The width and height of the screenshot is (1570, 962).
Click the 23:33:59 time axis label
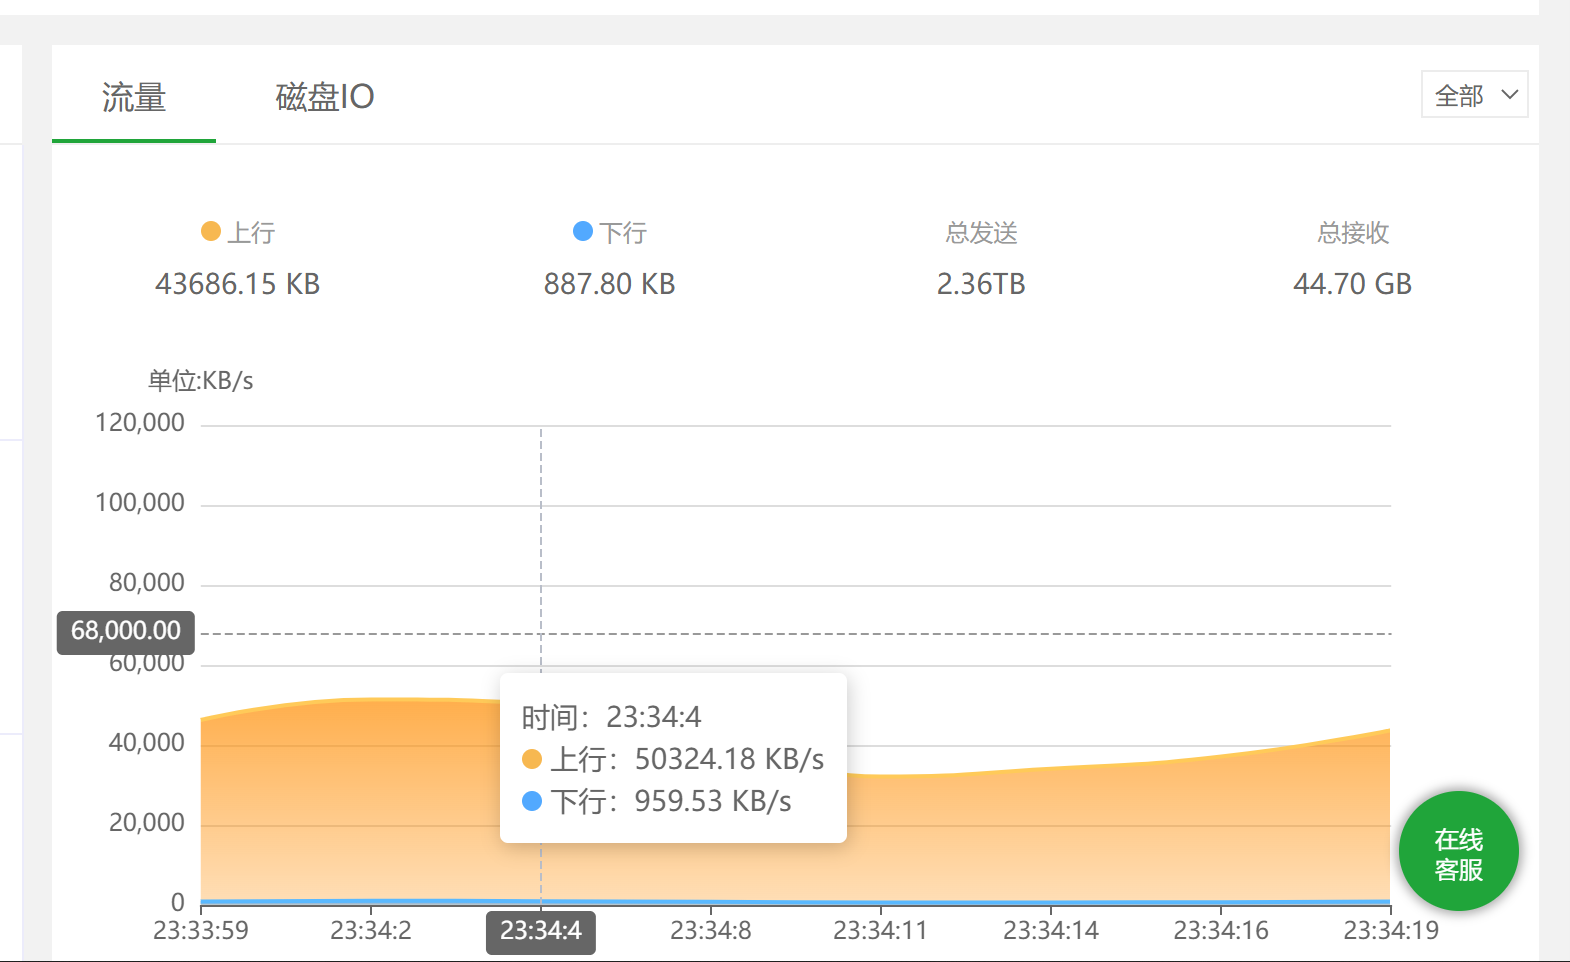click(x=201, y=931)
